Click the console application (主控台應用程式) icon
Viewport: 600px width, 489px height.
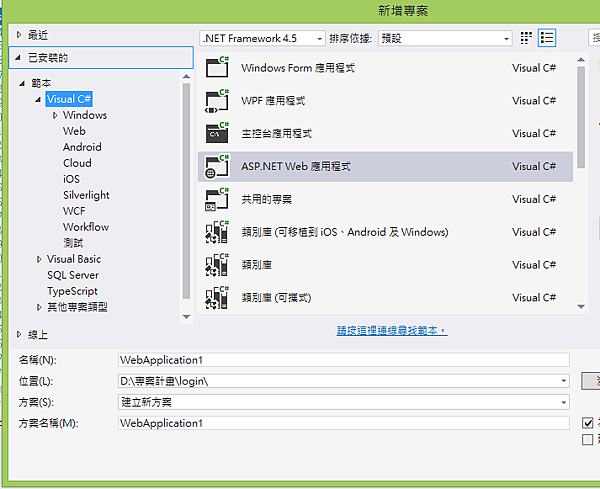(217, 133)
